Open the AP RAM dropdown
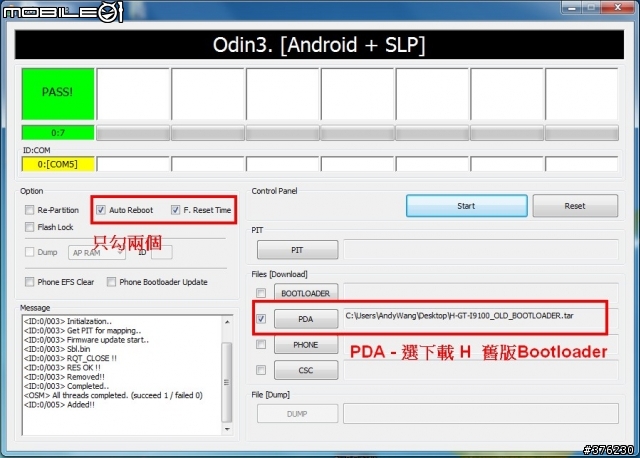 [x=97, y=253]
